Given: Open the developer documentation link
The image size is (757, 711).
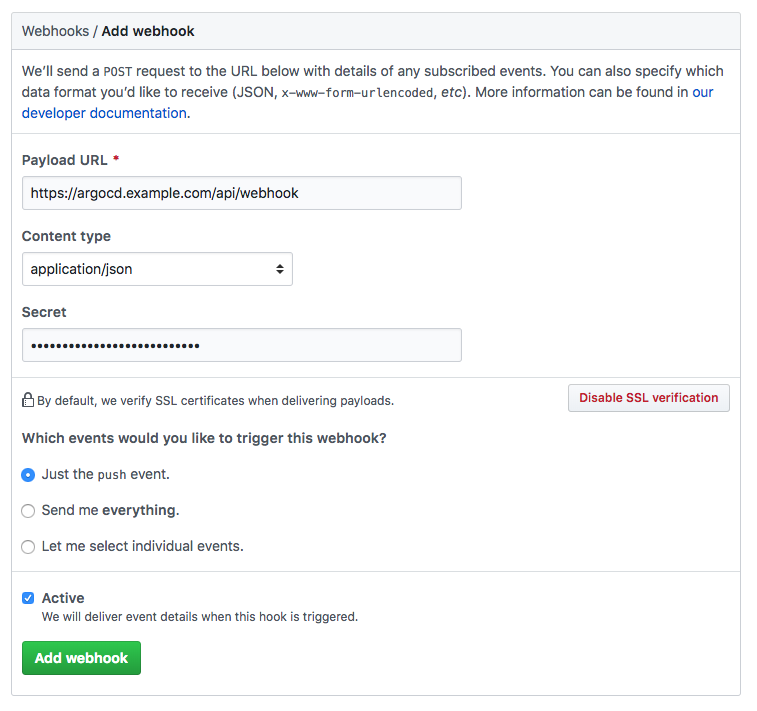Looking at the screenshot, I should (x=104, y=113).
